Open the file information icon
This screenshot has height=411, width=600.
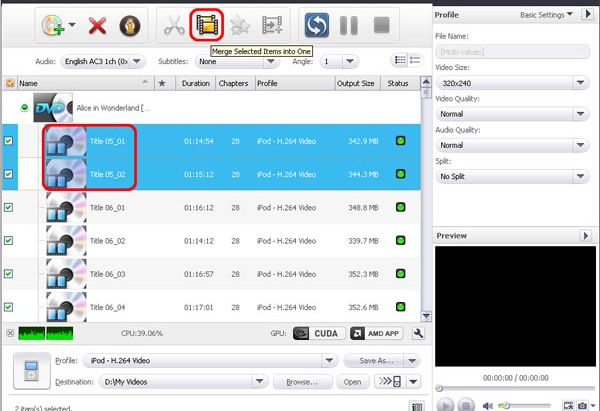130,26
